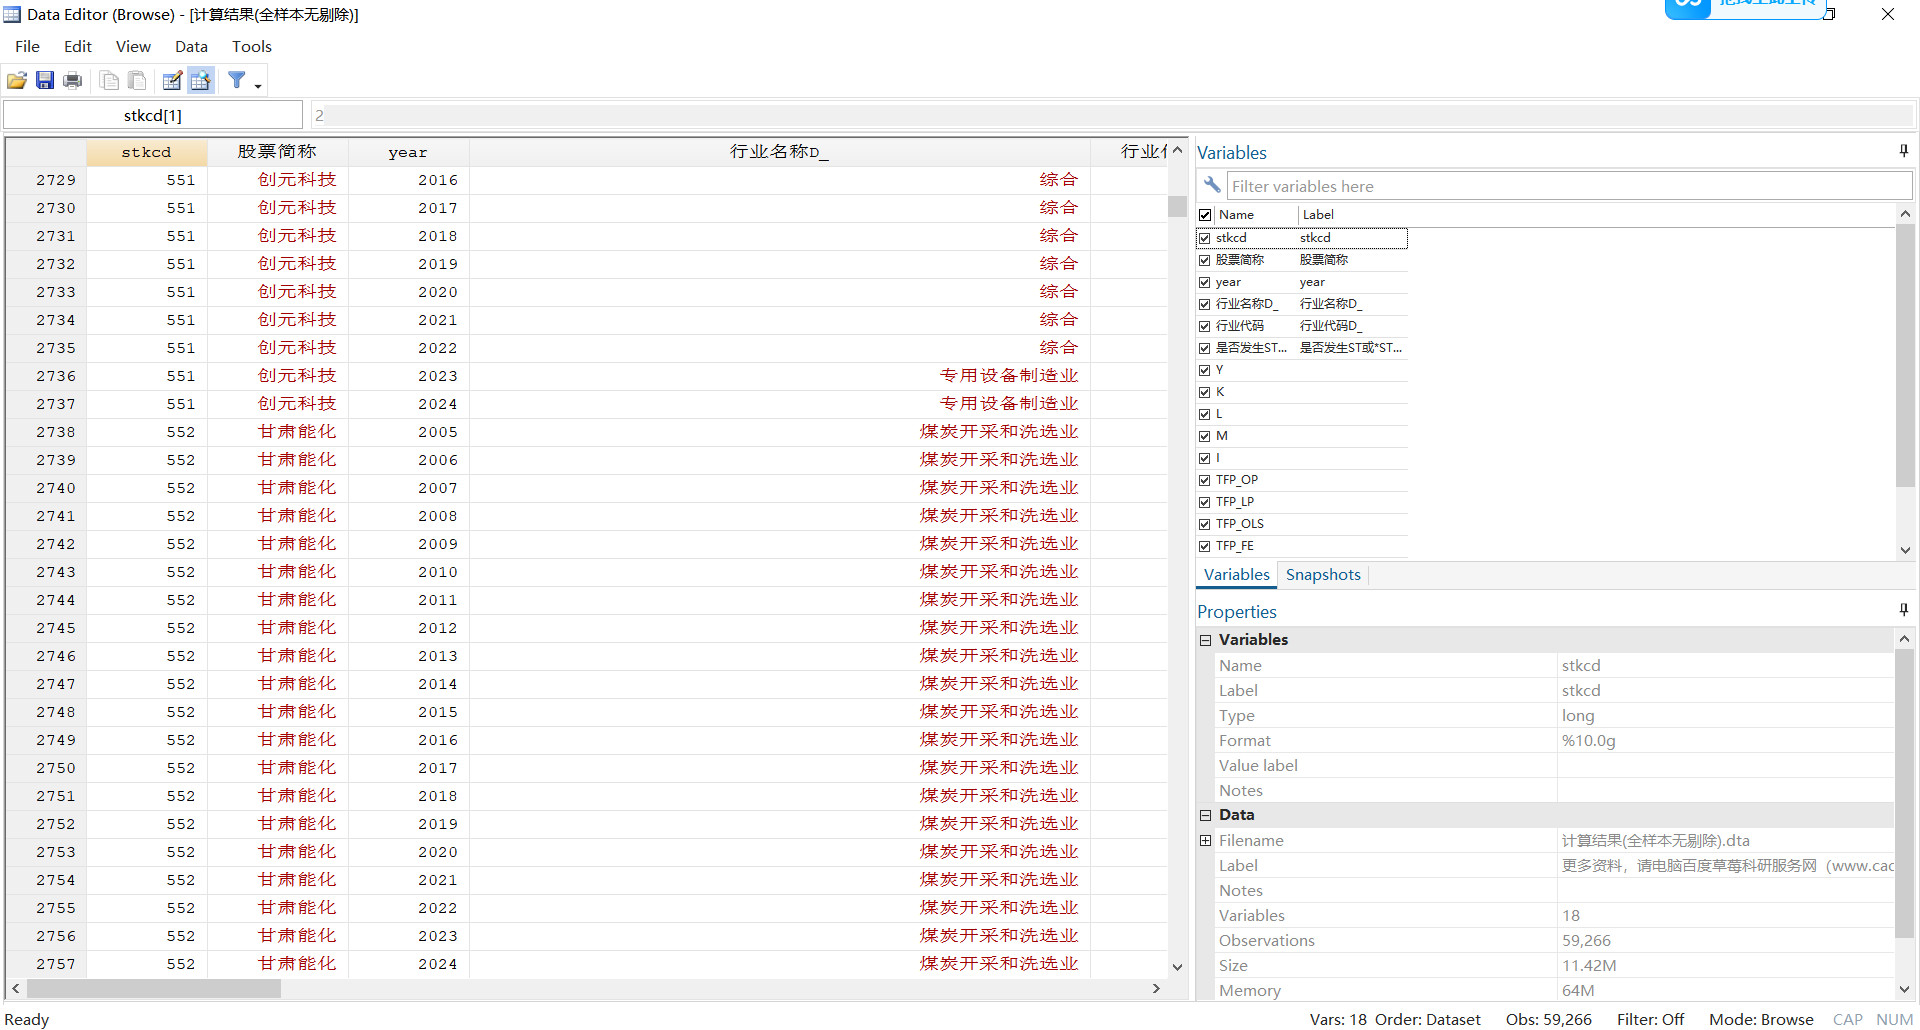Click the stkcd[1] cell reference box
The height and width of the screenshot is (1030, 1920).
coord(153,115)
